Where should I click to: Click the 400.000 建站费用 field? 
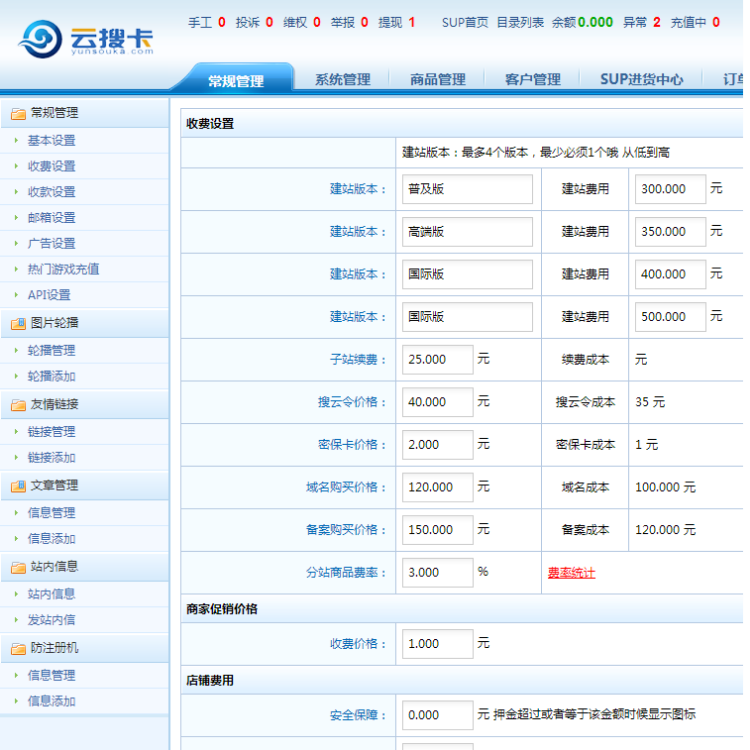click(x=670, y=274)
